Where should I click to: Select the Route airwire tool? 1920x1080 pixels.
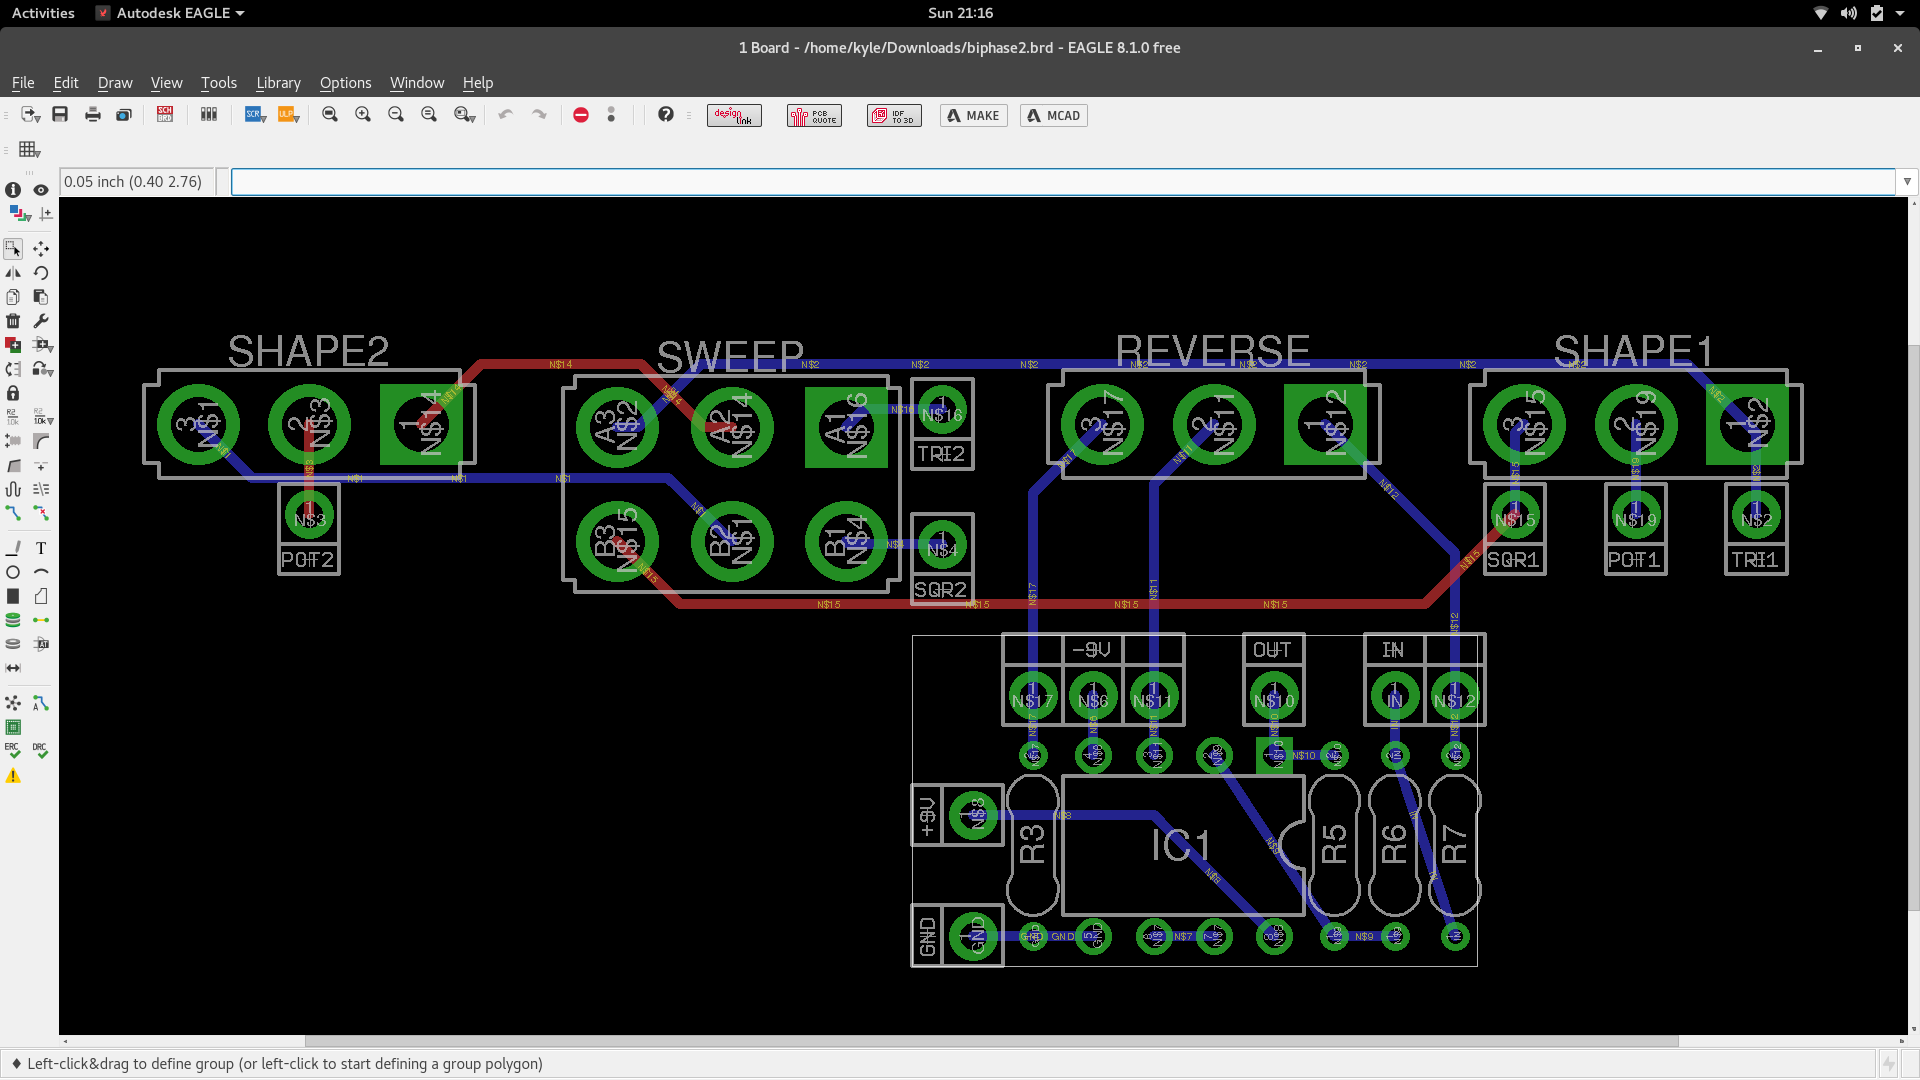[x=13, y=513]
